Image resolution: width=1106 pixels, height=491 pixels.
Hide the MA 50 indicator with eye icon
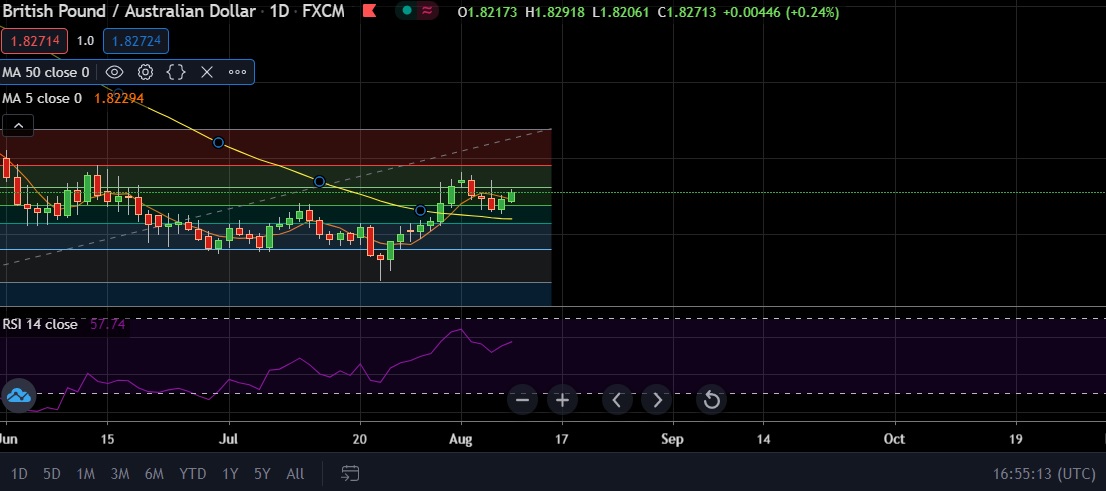(114, 72)
